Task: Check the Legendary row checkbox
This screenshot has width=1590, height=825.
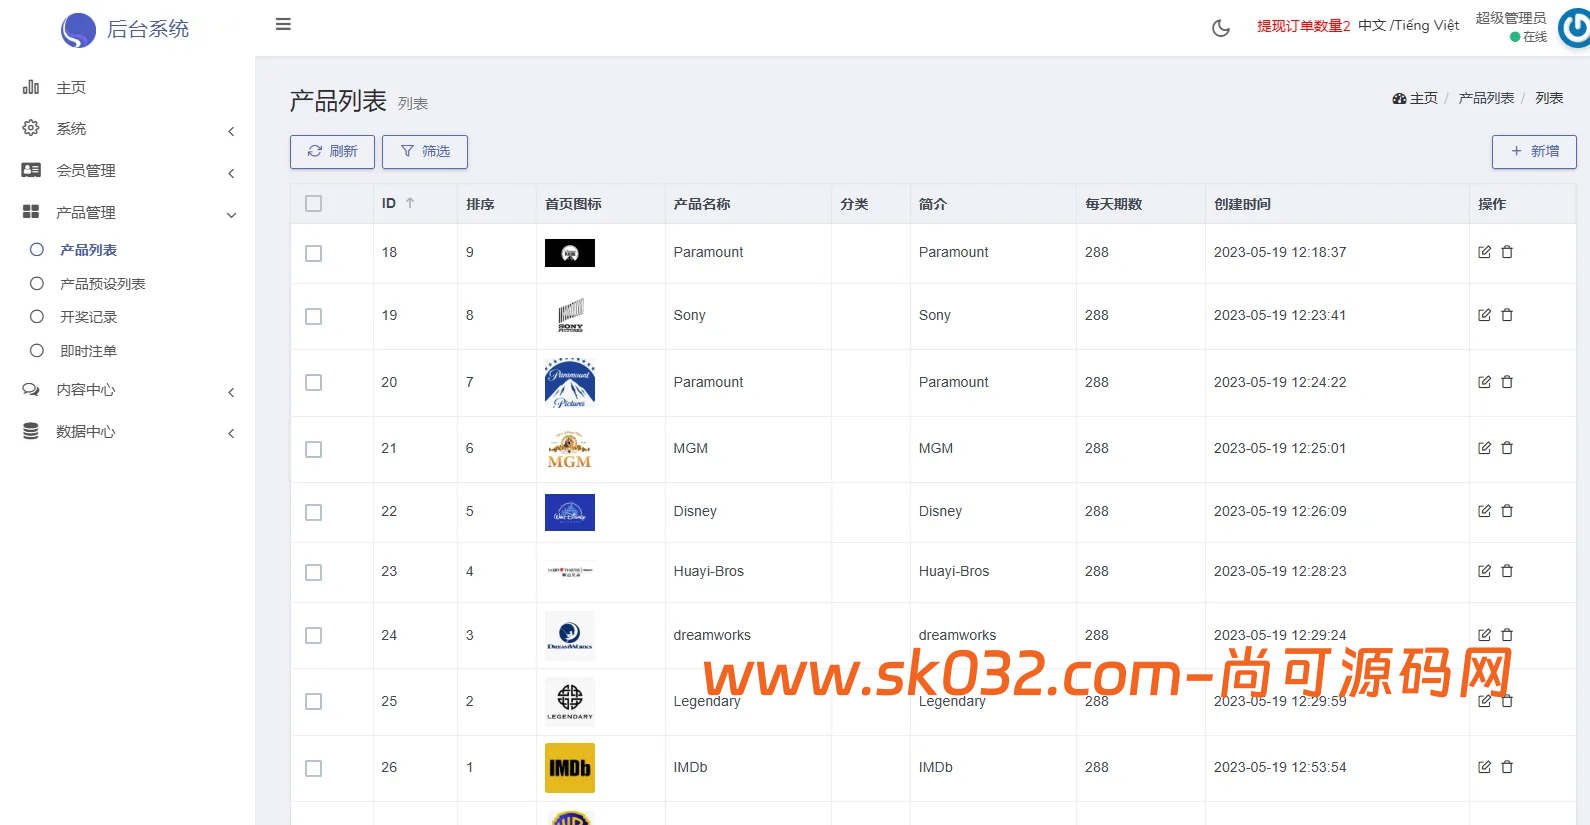Action: pos(314,702)
